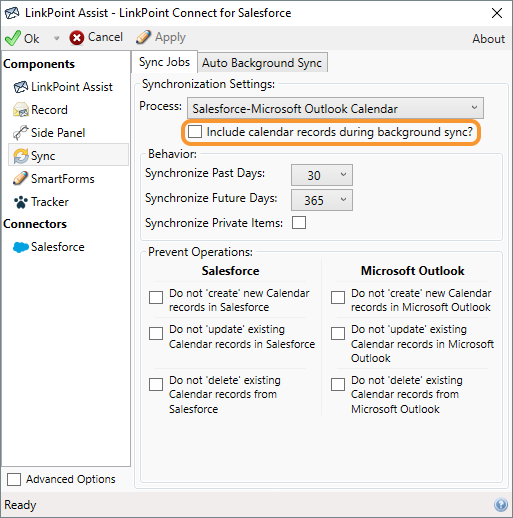The width and height of the screenshot is (513, 518).
Task: Click the Salesforce column heading under Prevent Operations
Action: [230, 271]
